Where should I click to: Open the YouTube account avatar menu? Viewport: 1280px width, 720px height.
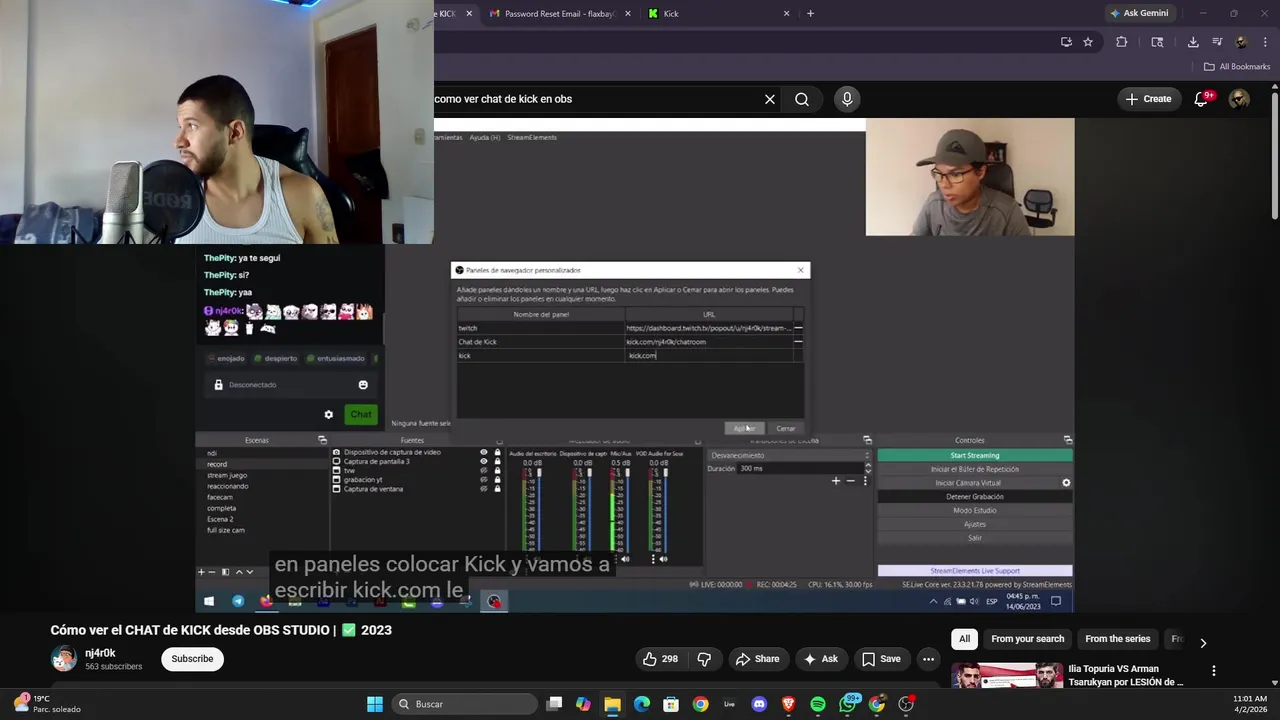point(1239,98)
